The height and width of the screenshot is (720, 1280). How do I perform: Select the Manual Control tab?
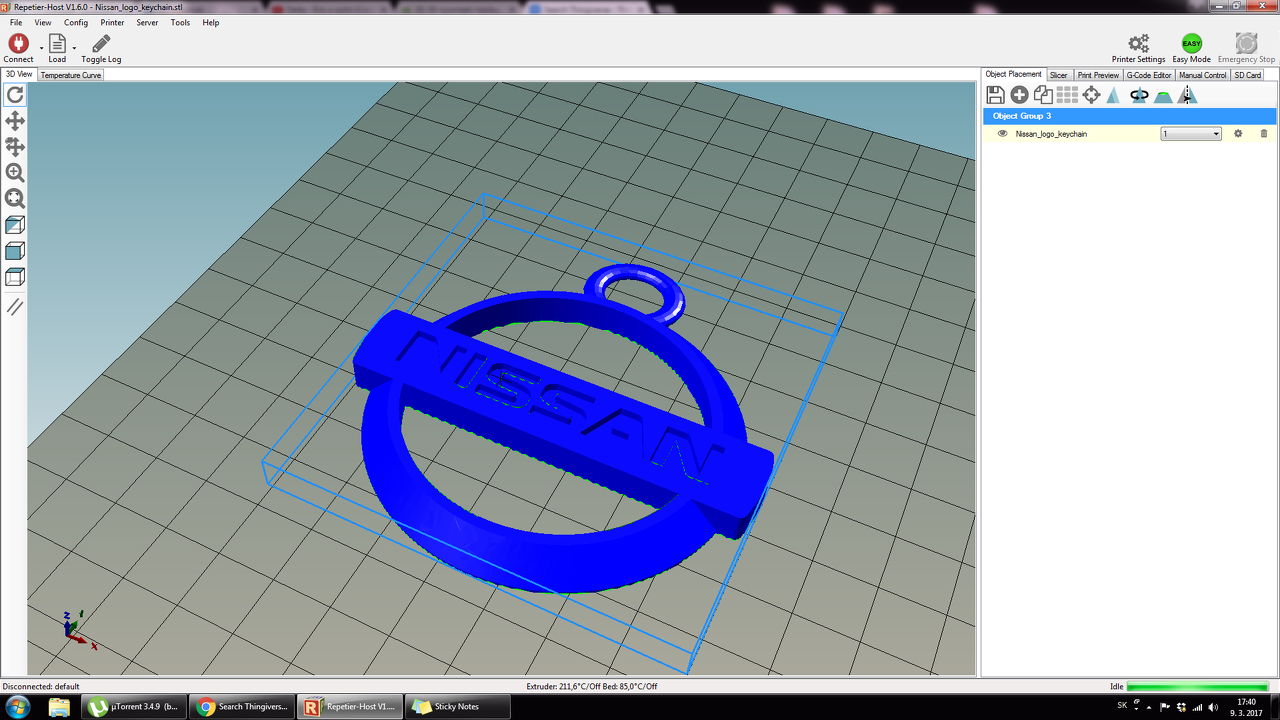1202,75
